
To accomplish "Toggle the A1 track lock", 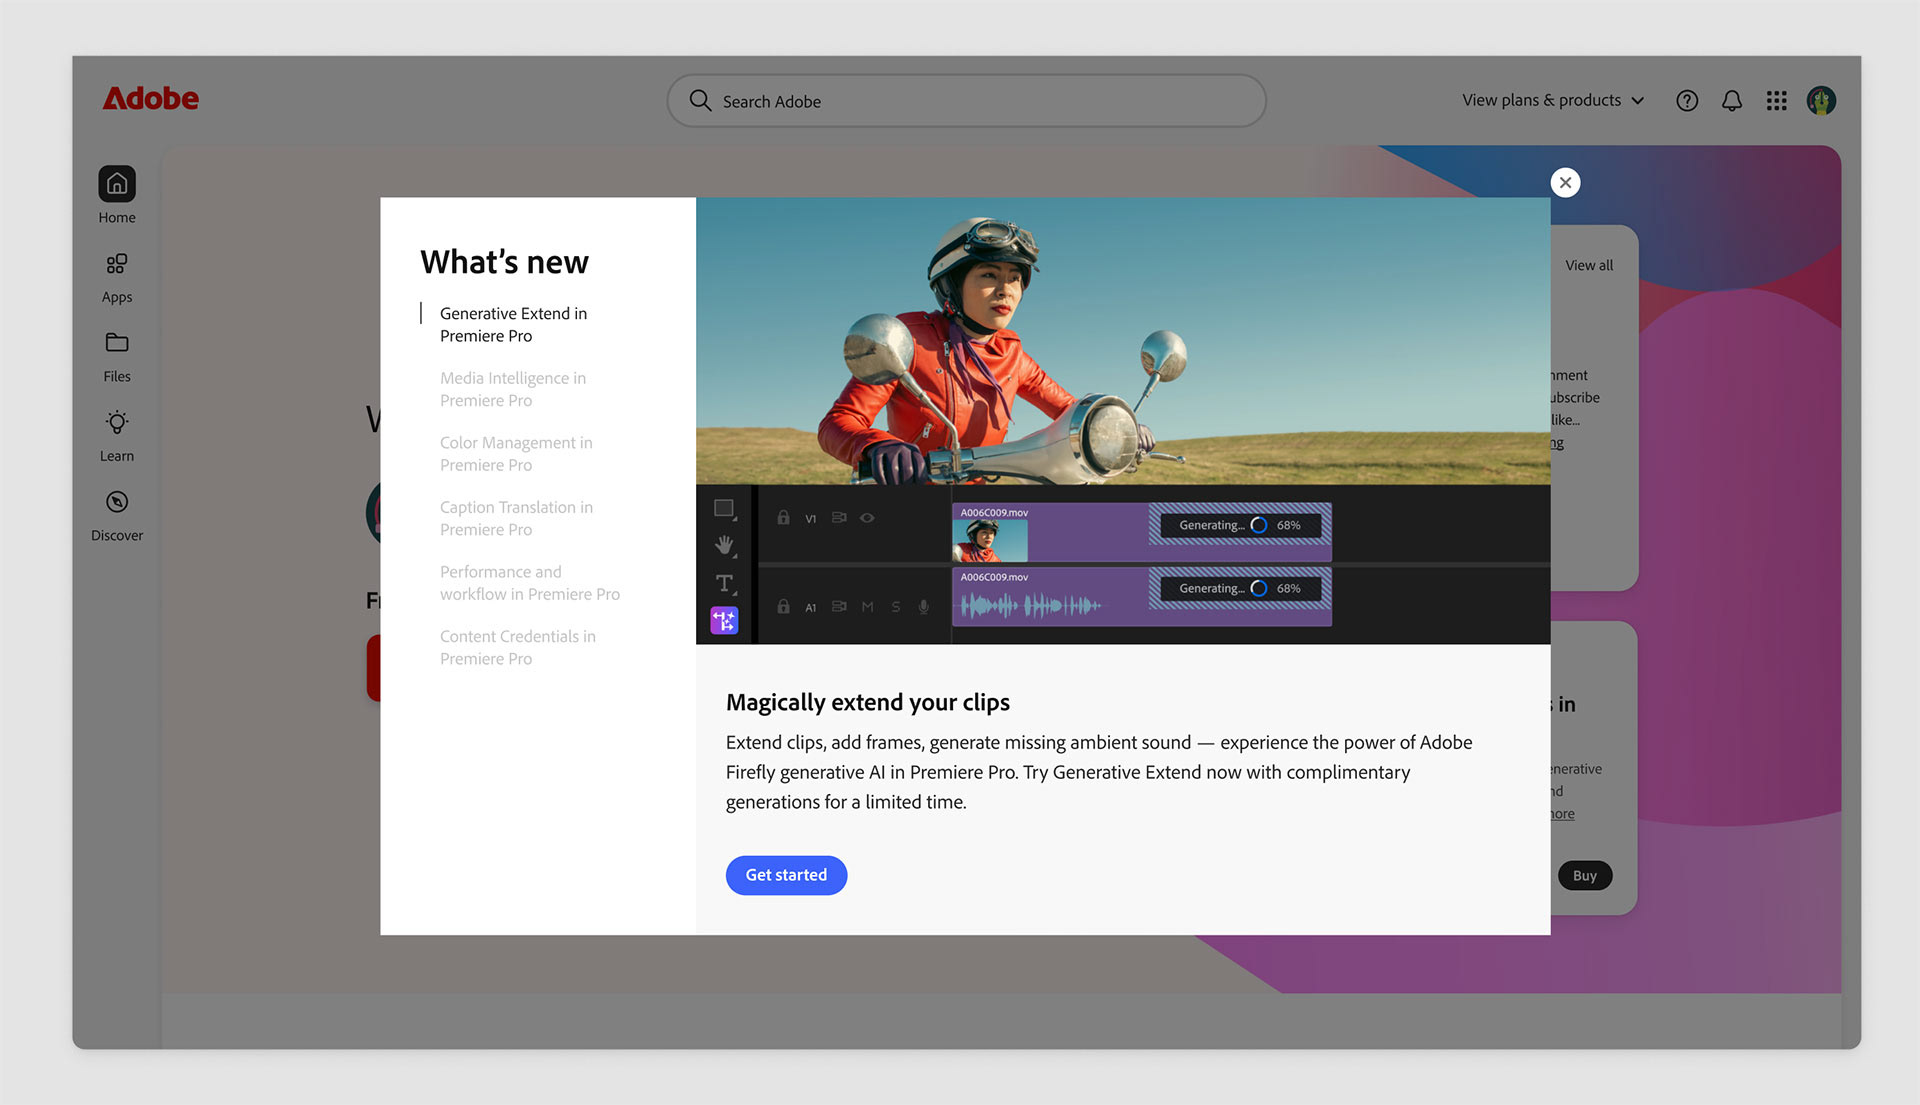I will pos(783,607).
